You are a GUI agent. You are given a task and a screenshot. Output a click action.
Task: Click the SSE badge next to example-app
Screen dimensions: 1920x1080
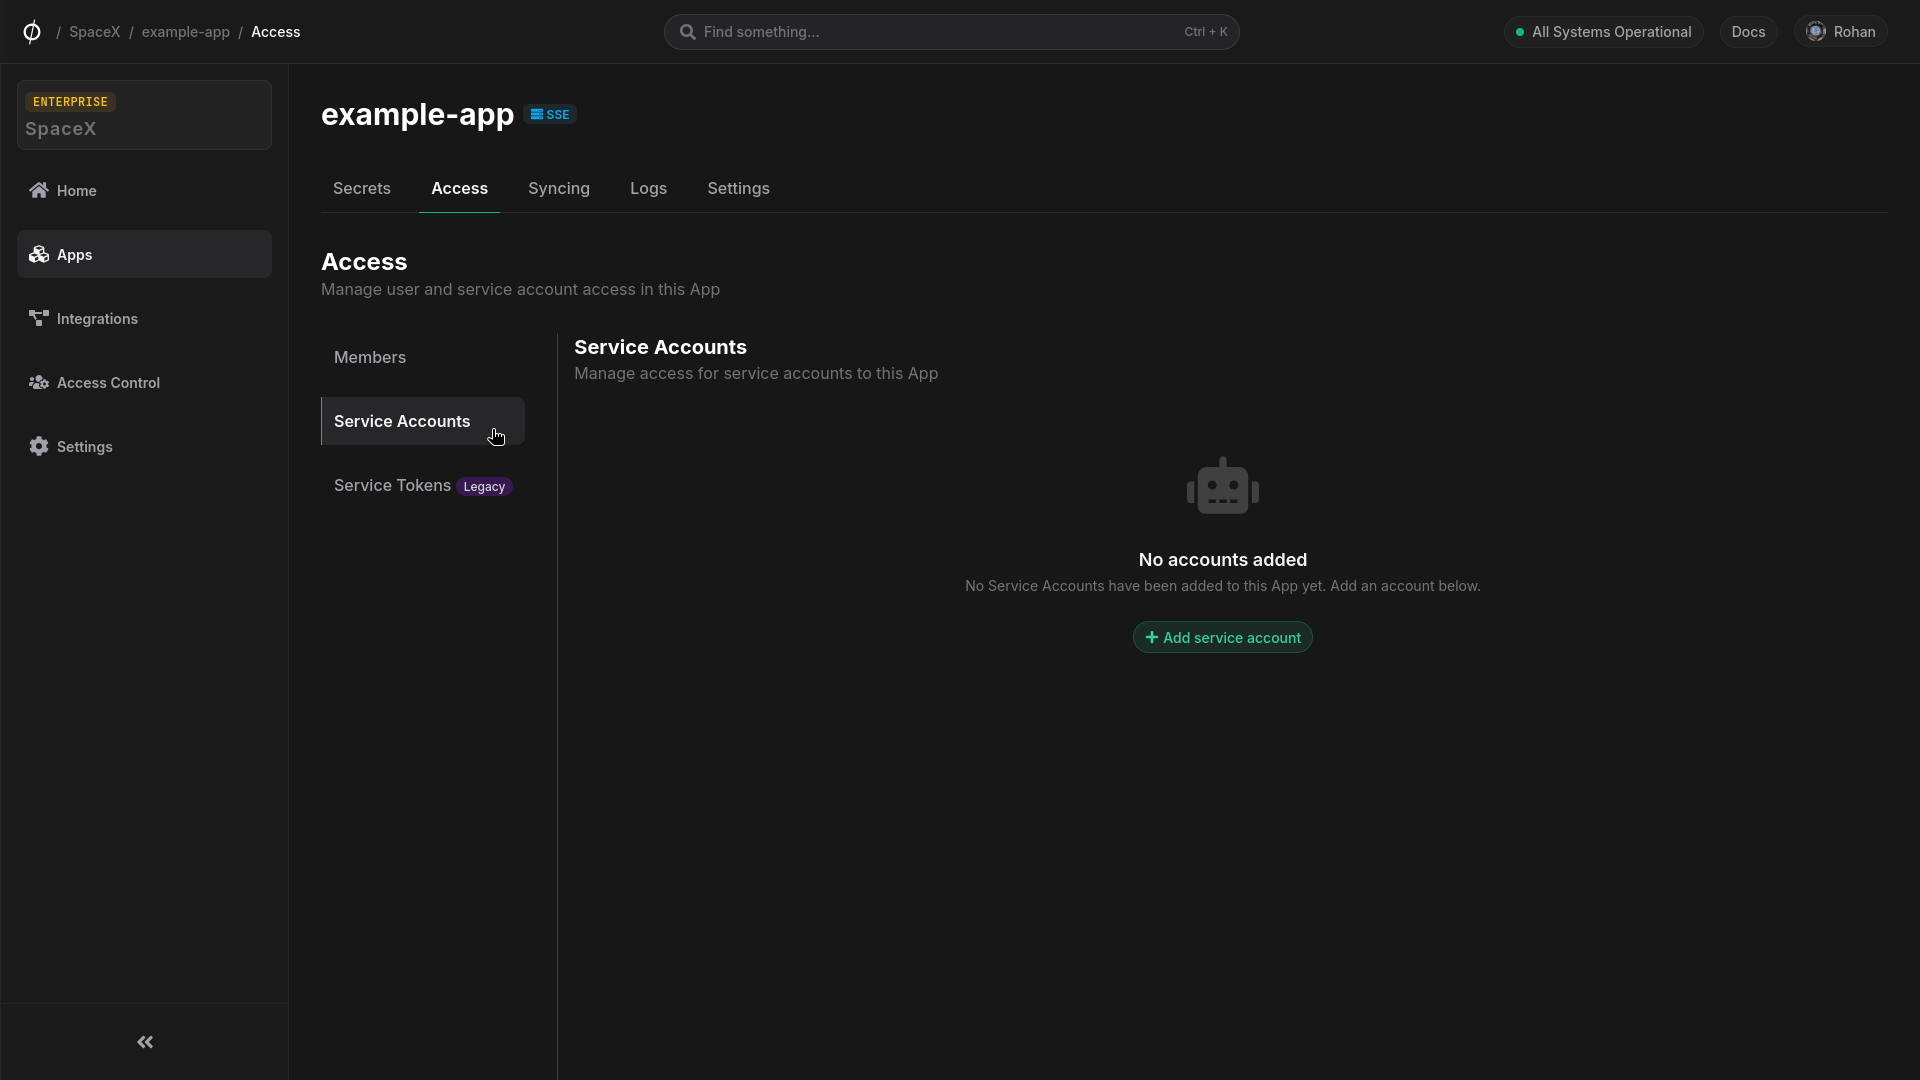pyautogui.click(x=550, y=114)
